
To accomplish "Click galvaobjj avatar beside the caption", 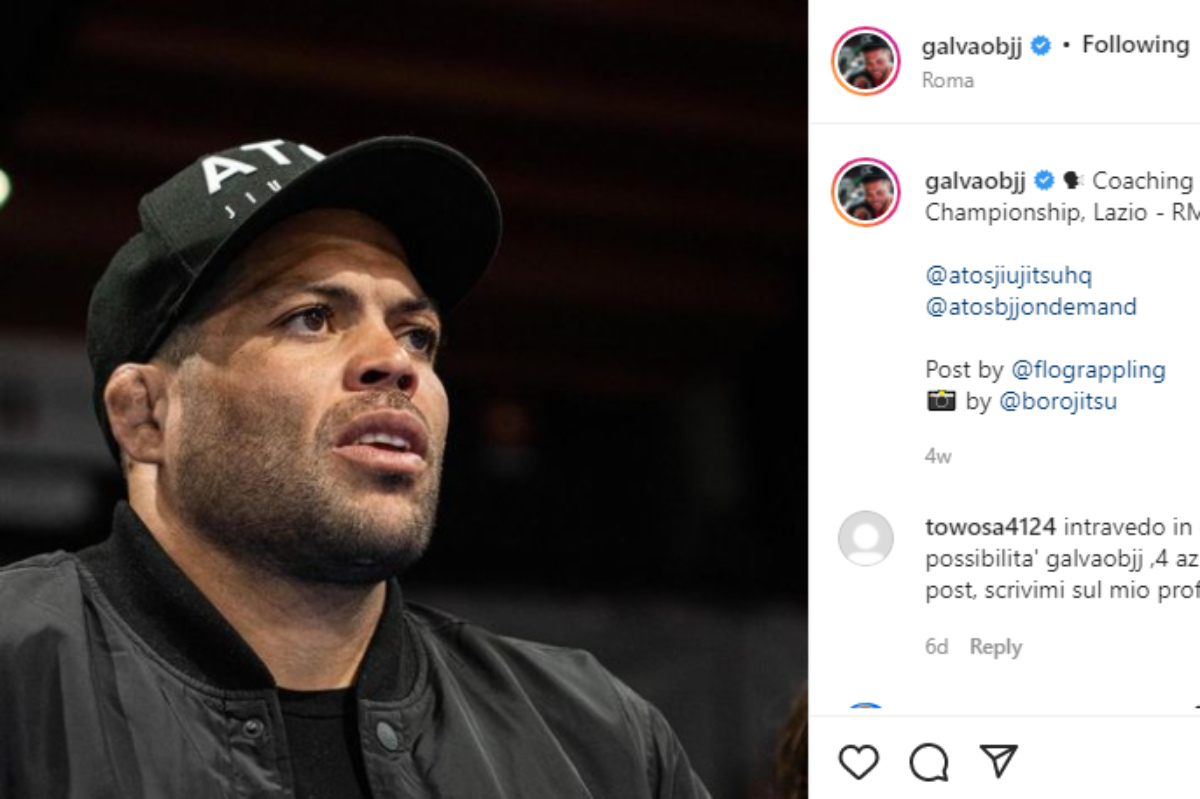I will [x=866, y=192].
